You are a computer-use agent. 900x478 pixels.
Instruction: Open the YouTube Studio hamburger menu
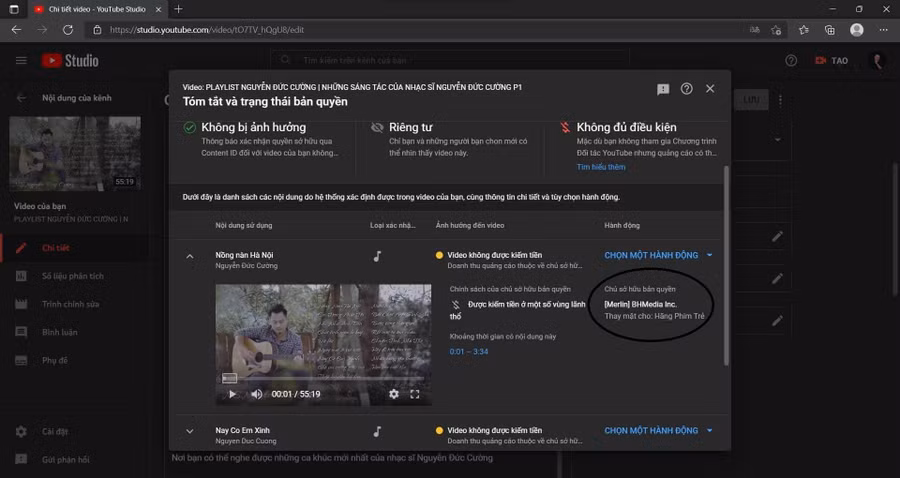[x=21, y=61]
